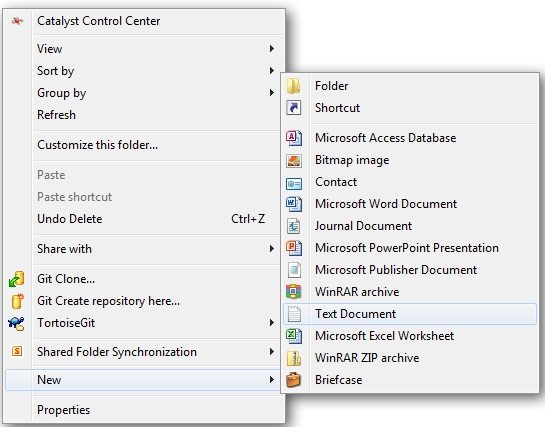Create a new Microsoft Access Database

[x=410, y=138]
